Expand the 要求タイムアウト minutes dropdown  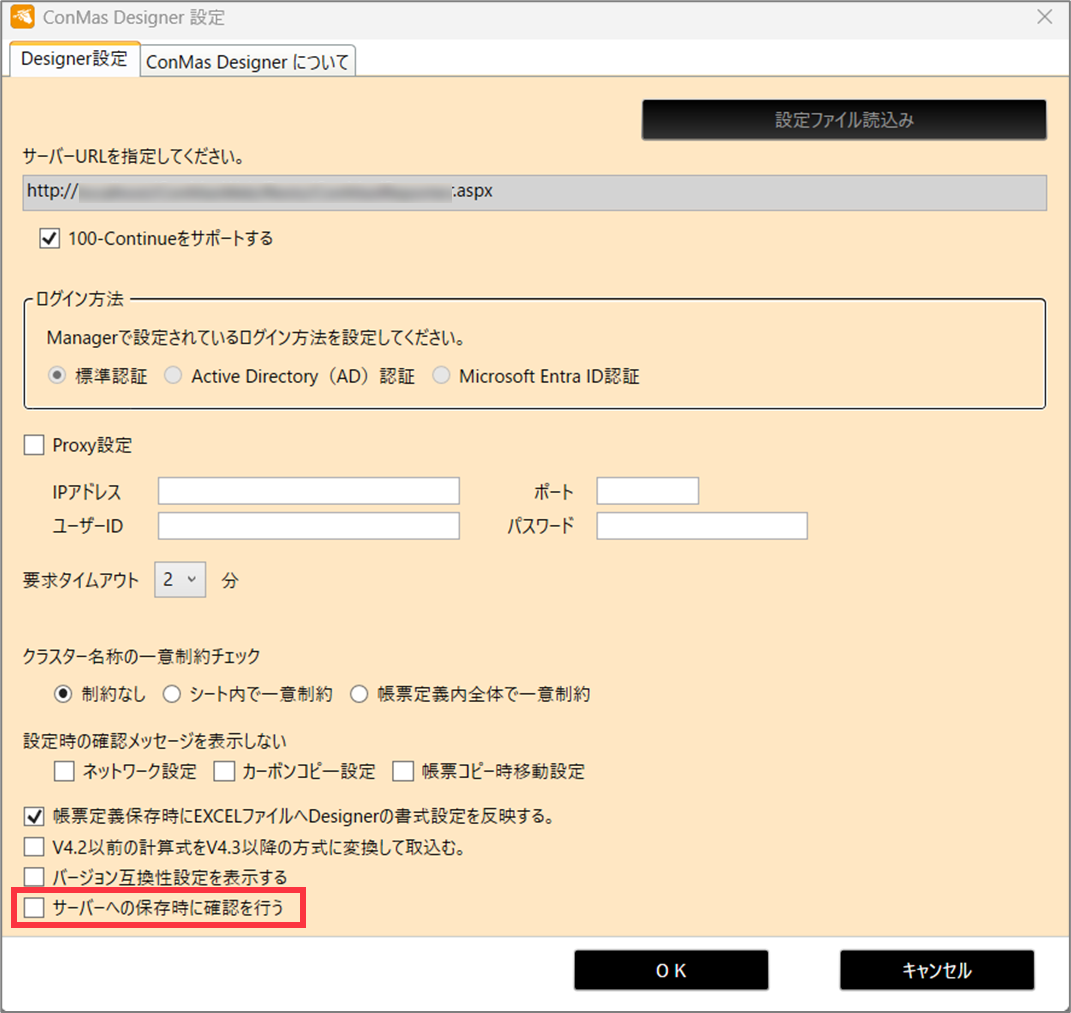pyautogui.click(x=180, y=580)
